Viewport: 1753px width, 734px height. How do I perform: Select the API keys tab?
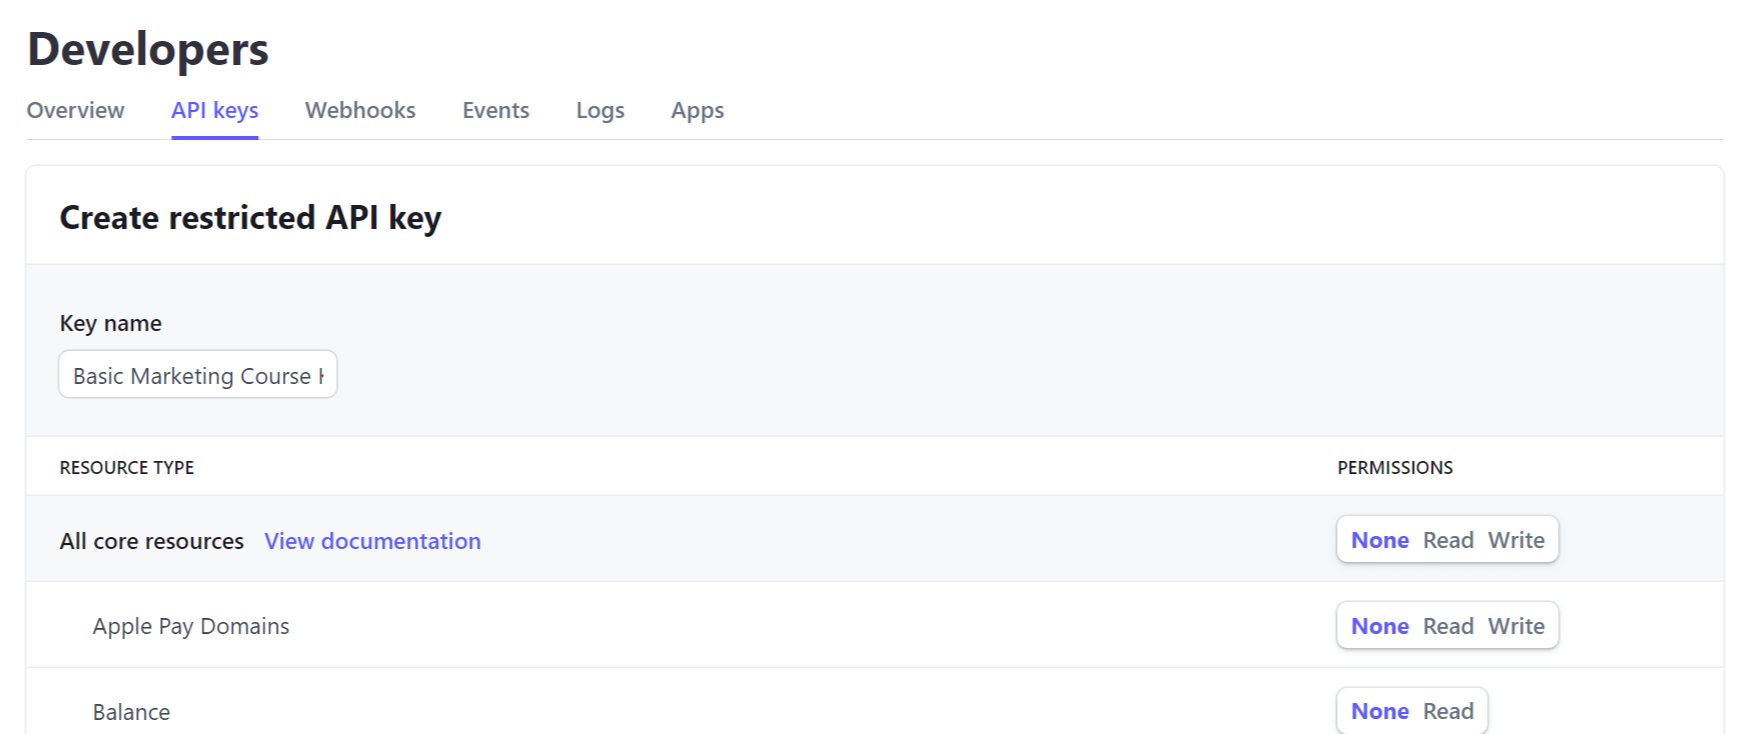214,110
